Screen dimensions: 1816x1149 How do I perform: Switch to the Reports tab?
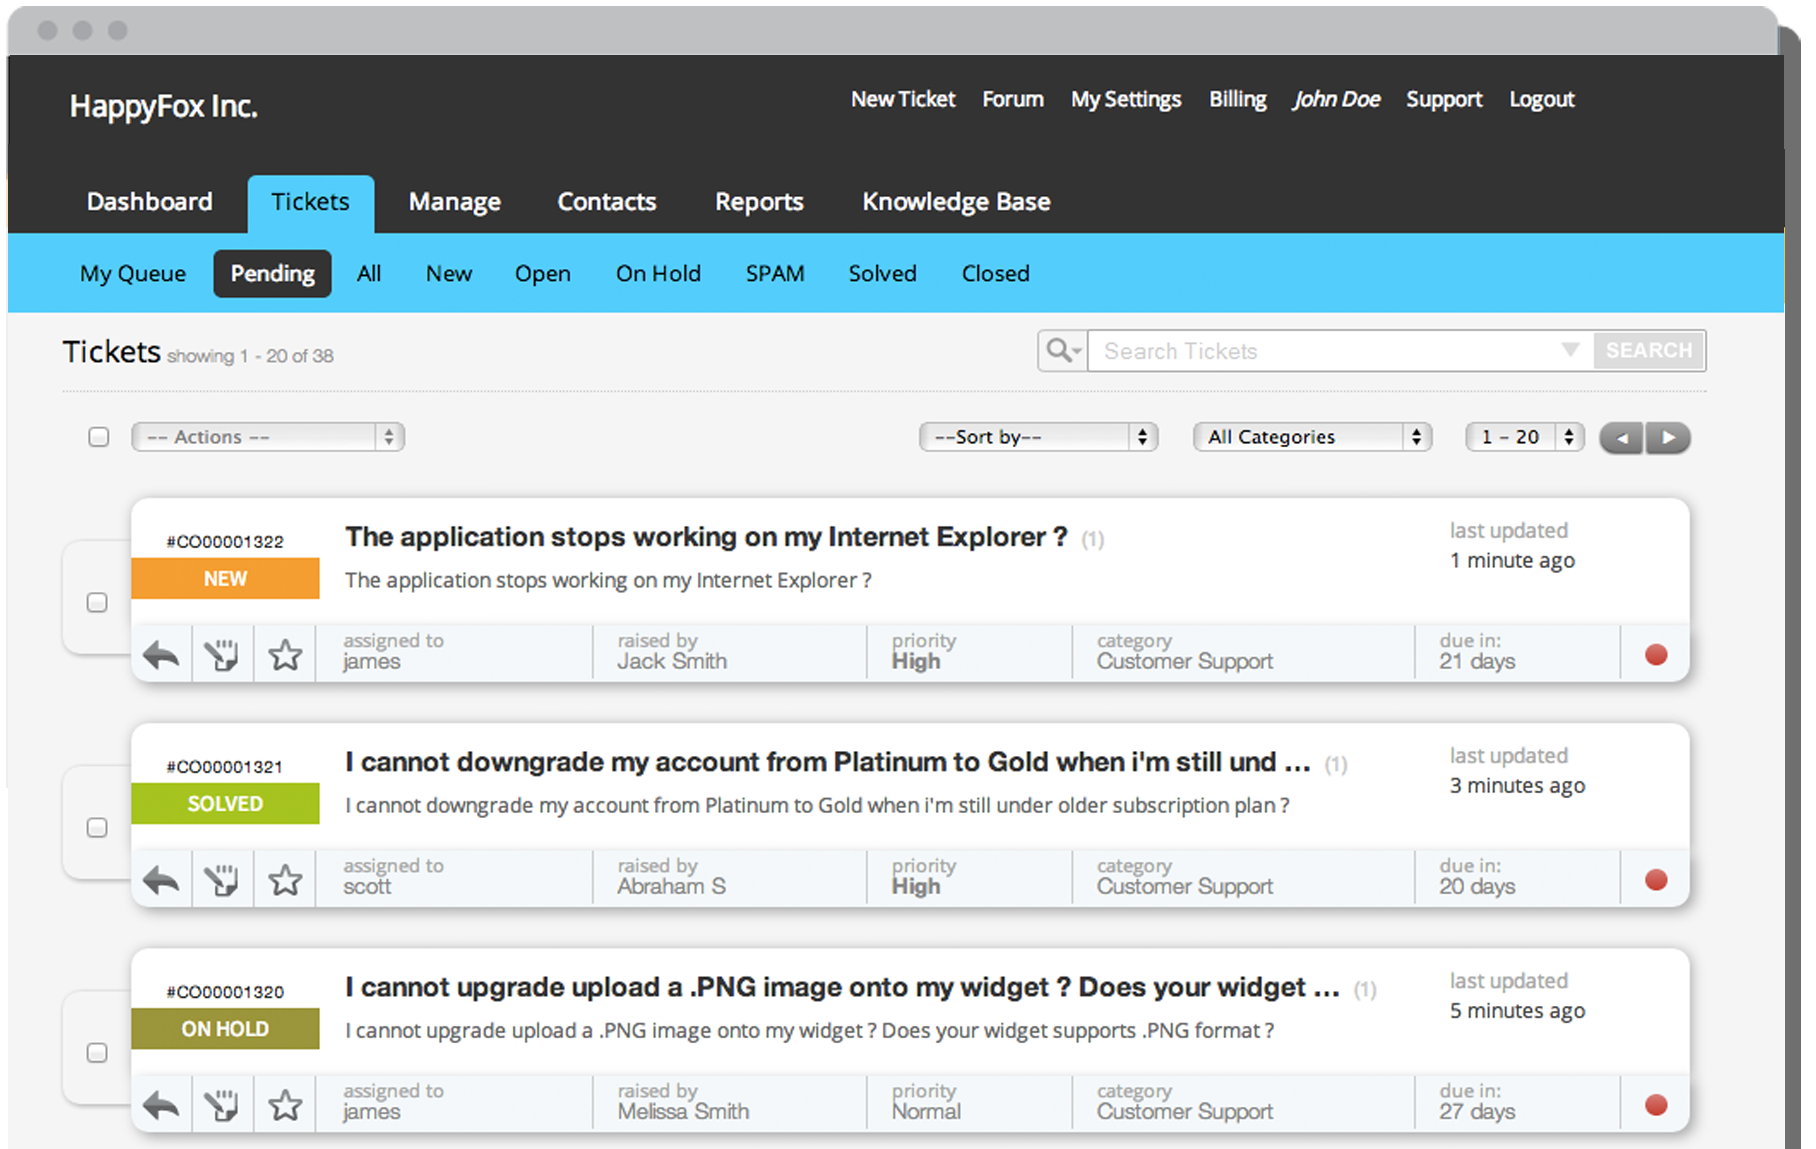point(759,202)
